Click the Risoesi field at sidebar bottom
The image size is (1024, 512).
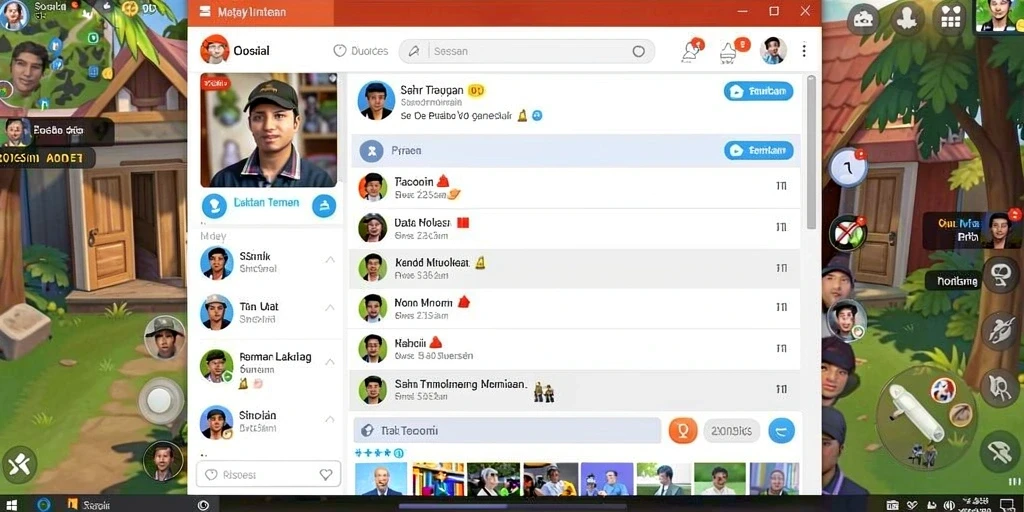pyautogui.click(x=268, y=475)
